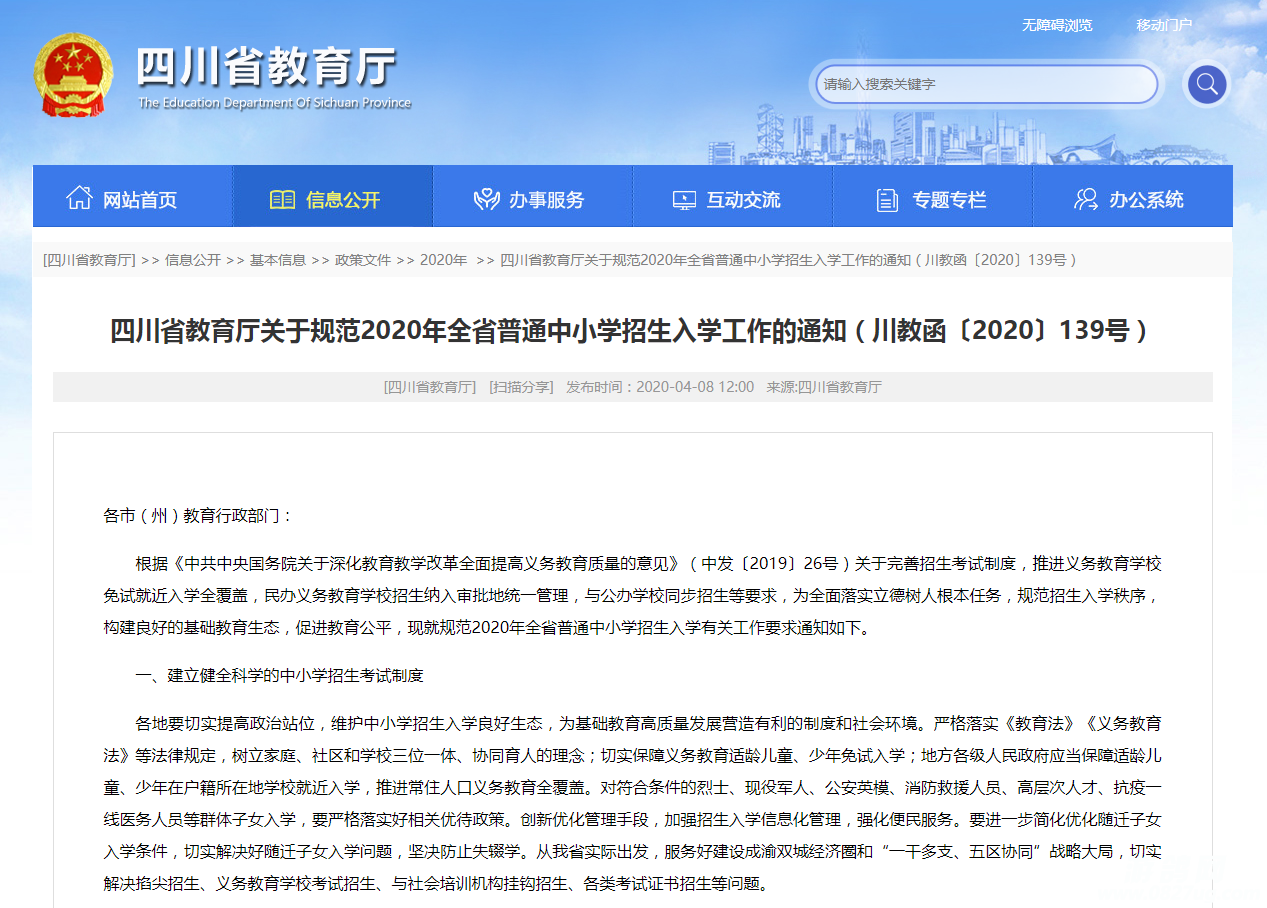
Task: Open the 移动门户 link
Action: click(1163, 25)
